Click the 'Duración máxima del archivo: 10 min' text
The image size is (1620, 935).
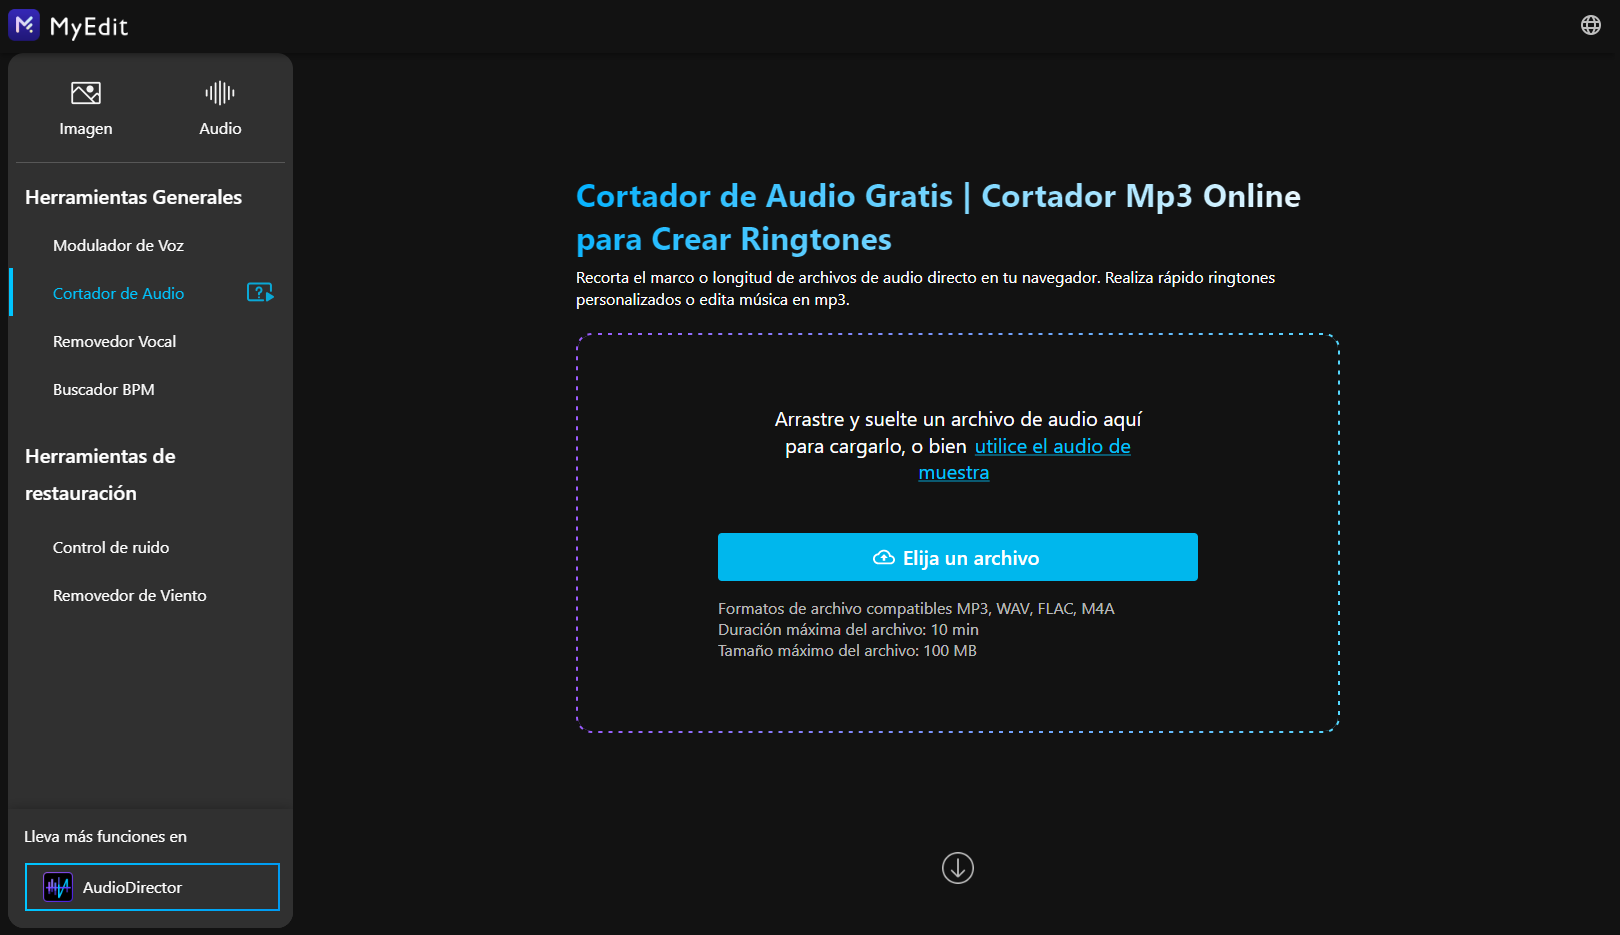848,629
